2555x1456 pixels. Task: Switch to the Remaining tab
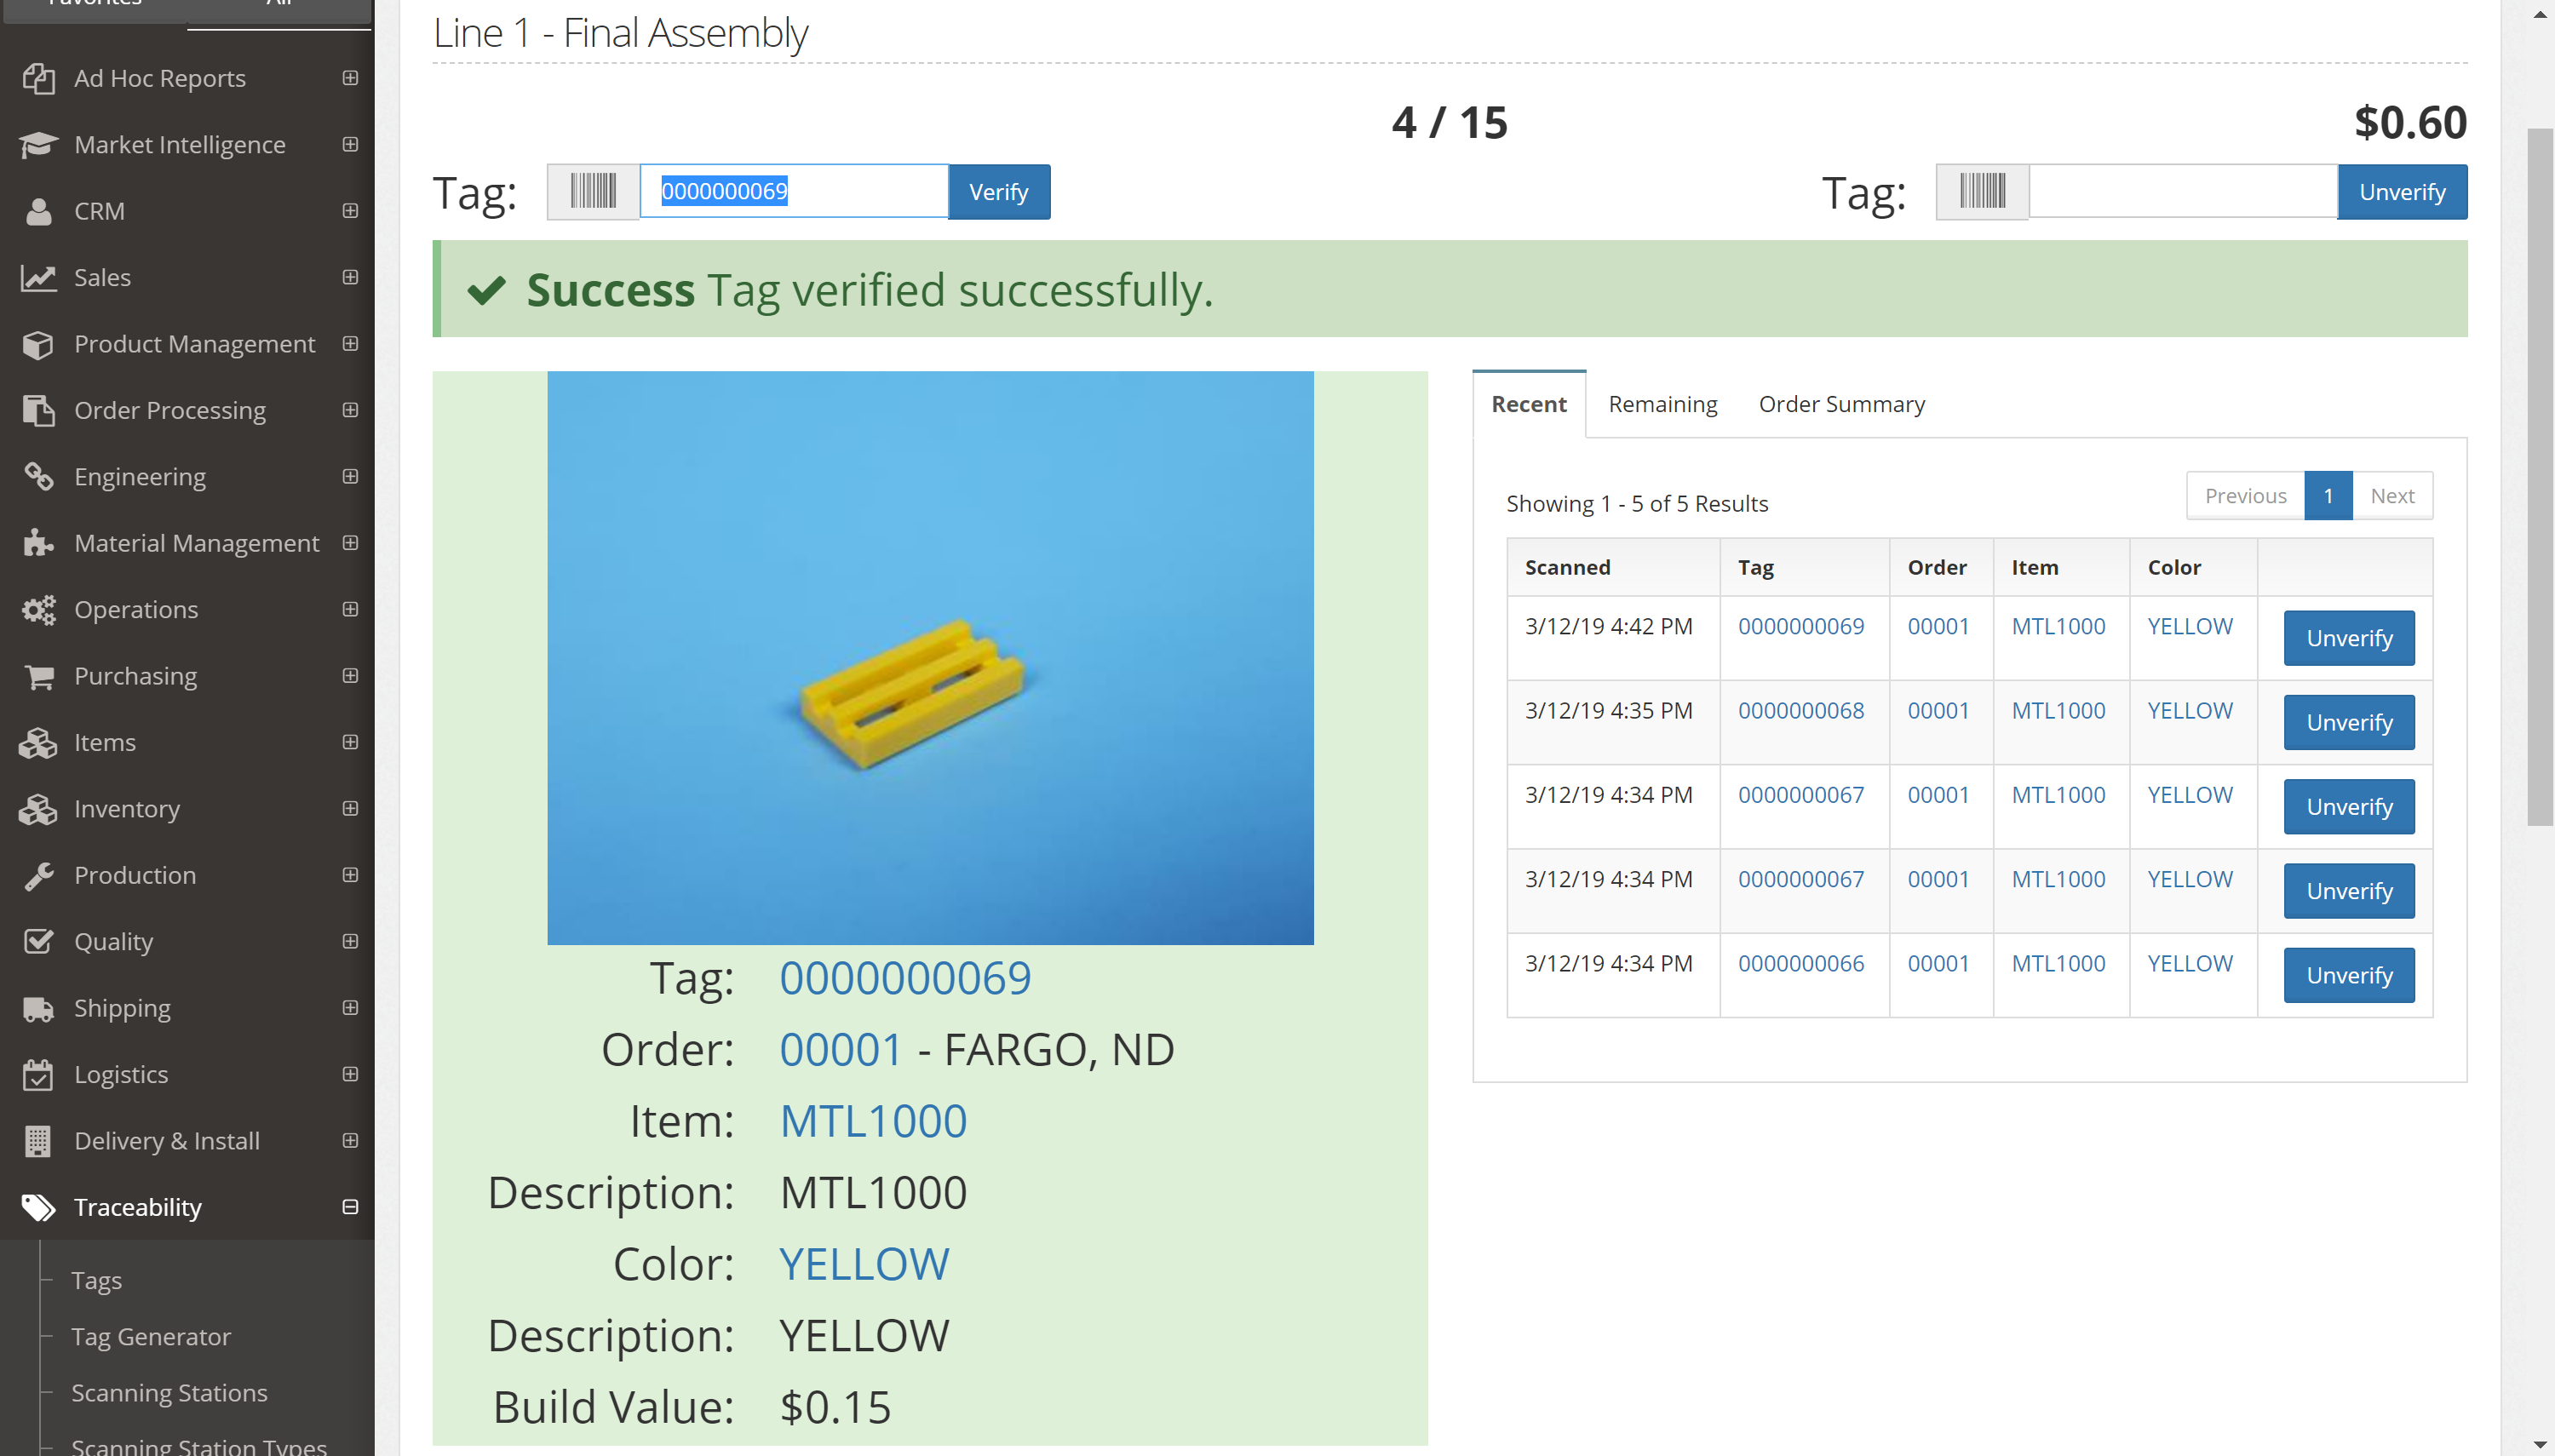coord(1662,404)
